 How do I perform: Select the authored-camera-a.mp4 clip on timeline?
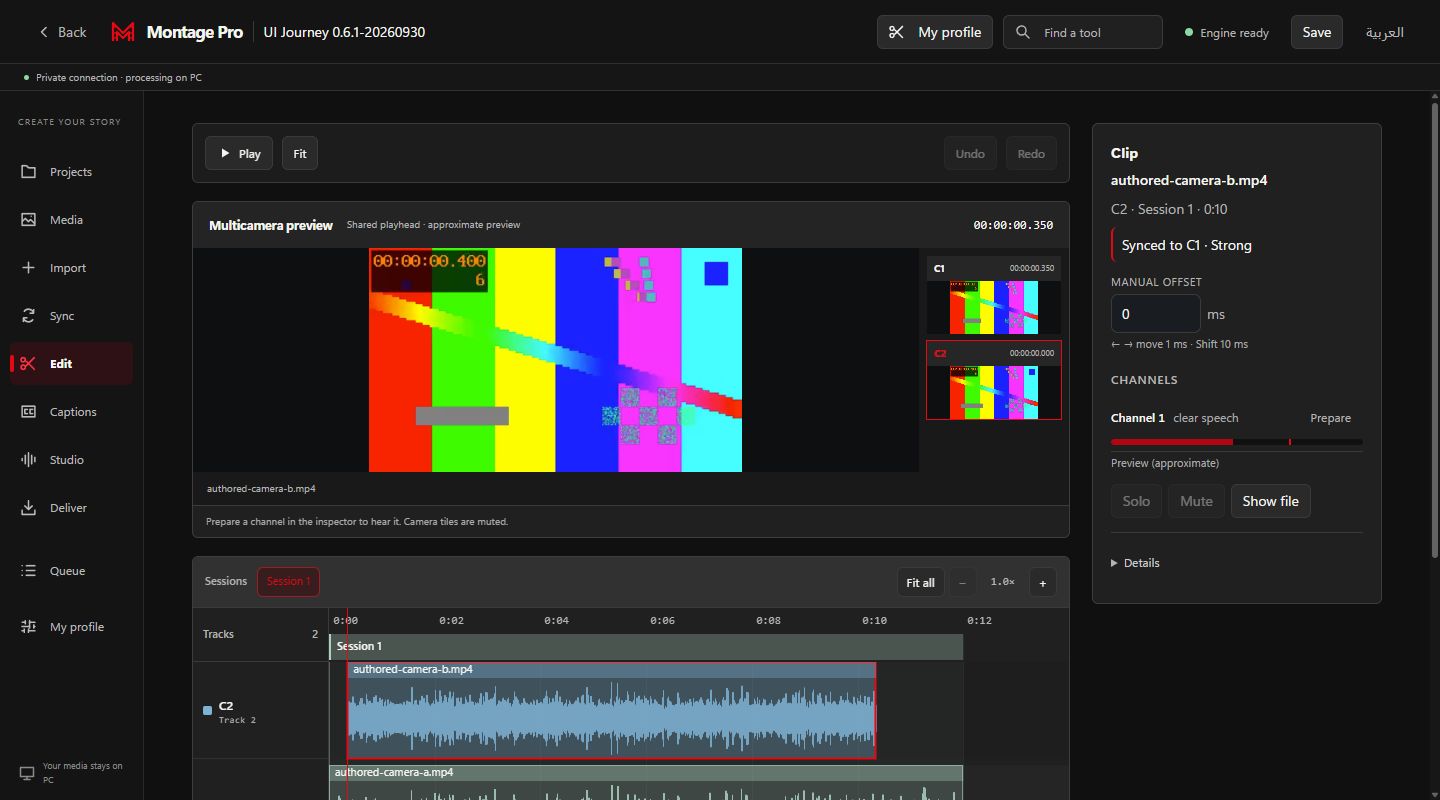pos(646,783)
